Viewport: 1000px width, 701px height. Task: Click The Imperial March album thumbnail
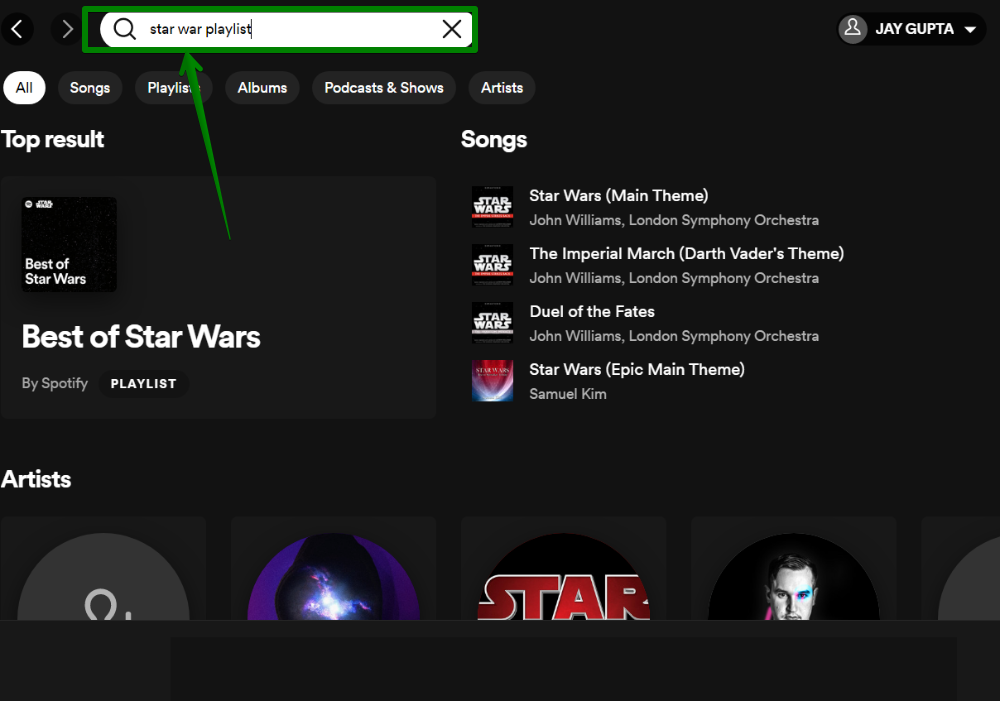pos(492,265)
